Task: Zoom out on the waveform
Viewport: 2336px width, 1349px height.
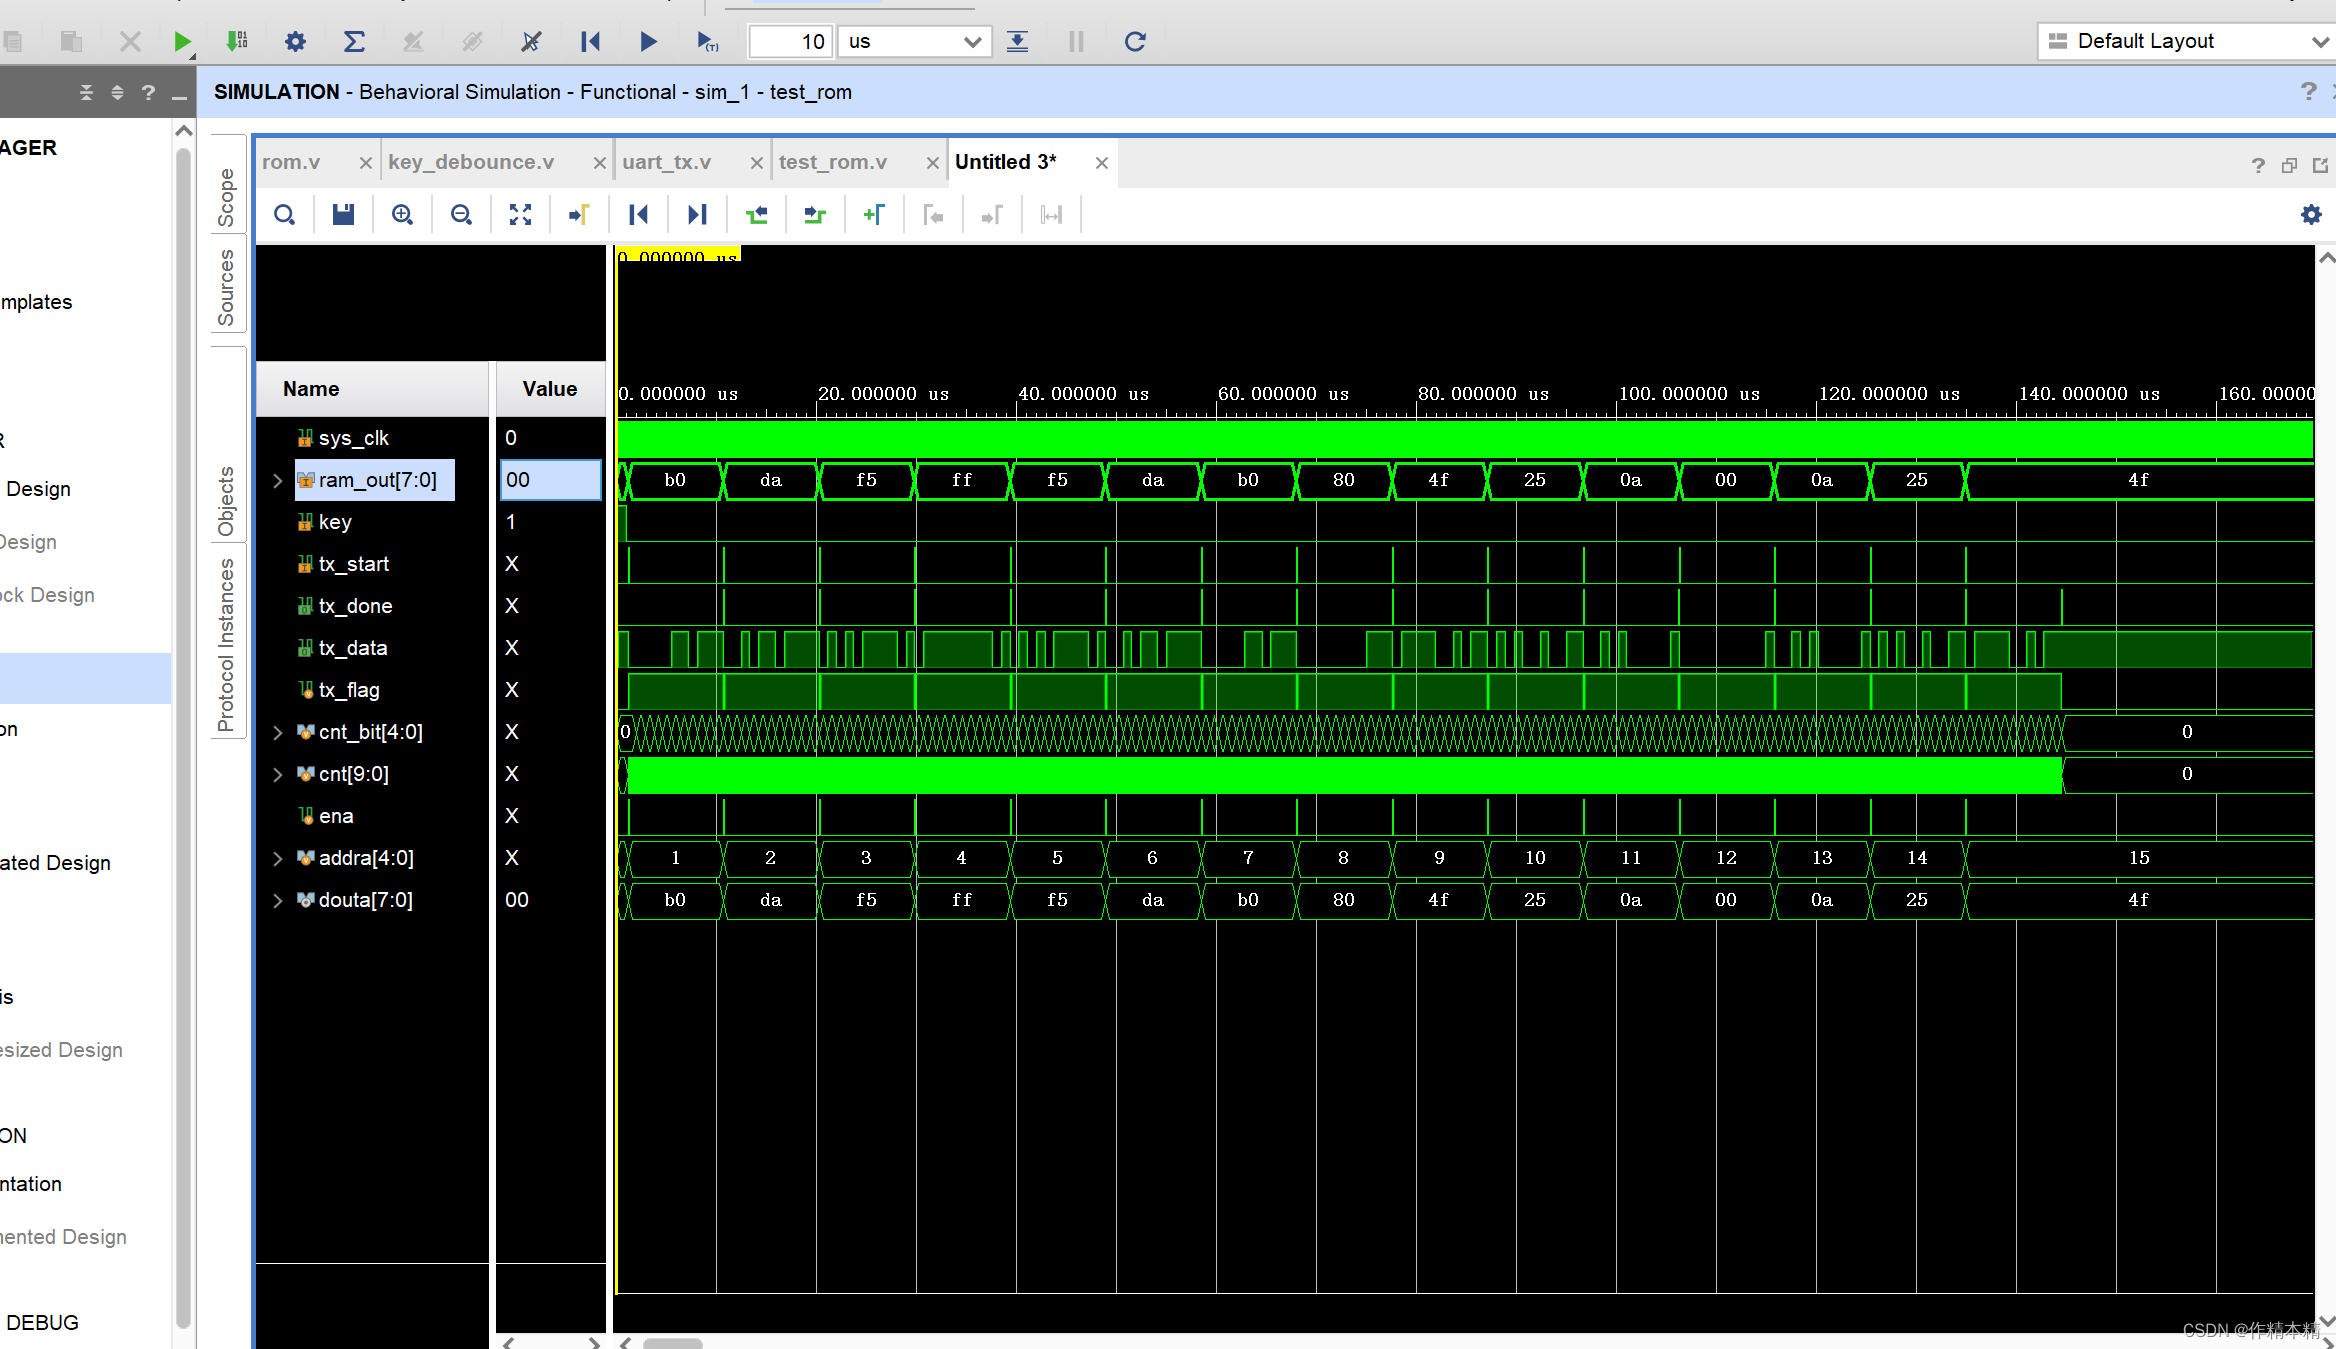Action: tap(461, 215)
